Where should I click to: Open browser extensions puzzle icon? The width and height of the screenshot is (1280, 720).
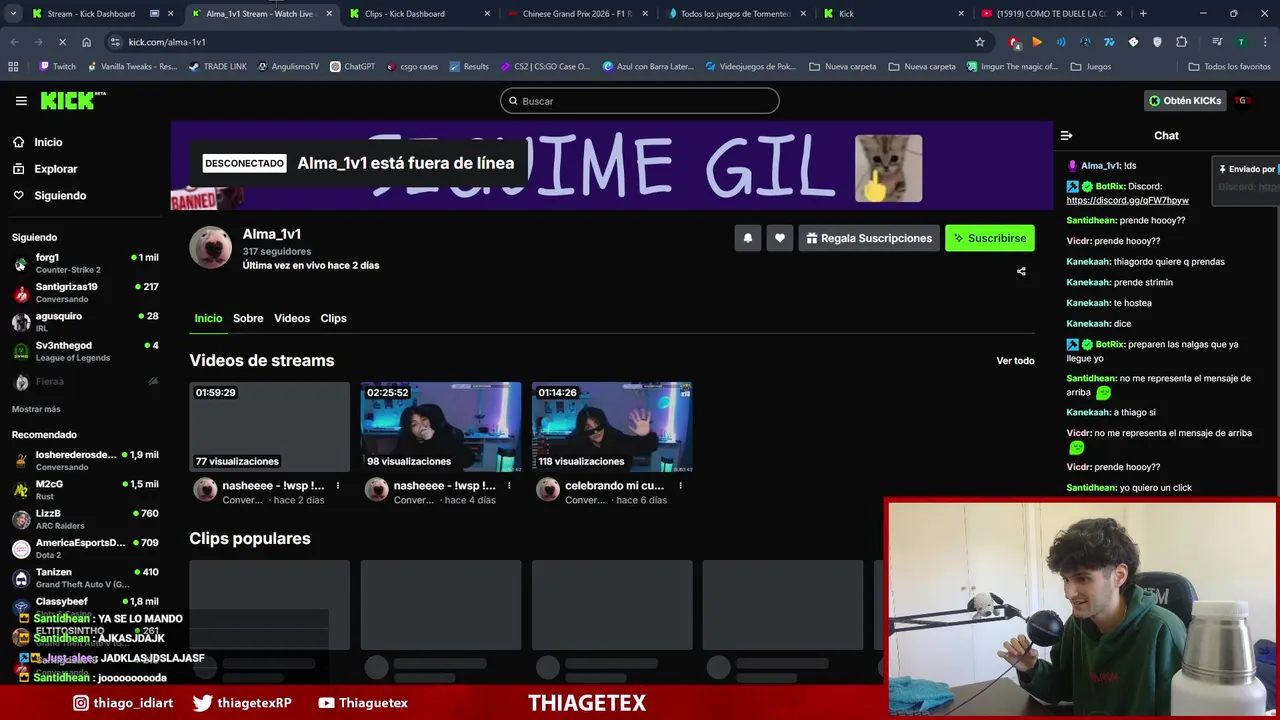click(1182, 42)
